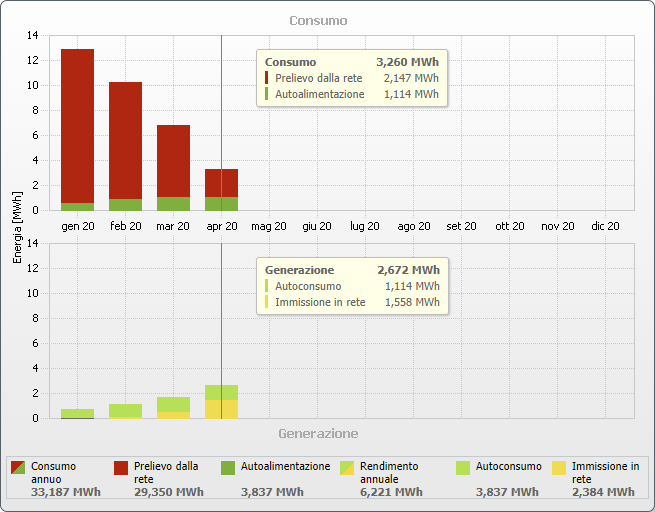
Task: Click the green Autoalimentazione legend swatch
Action: 228,468
